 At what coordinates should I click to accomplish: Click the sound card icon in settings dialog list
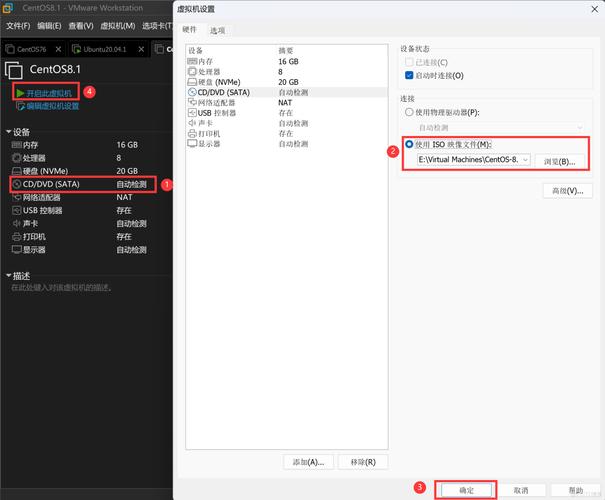192,123
